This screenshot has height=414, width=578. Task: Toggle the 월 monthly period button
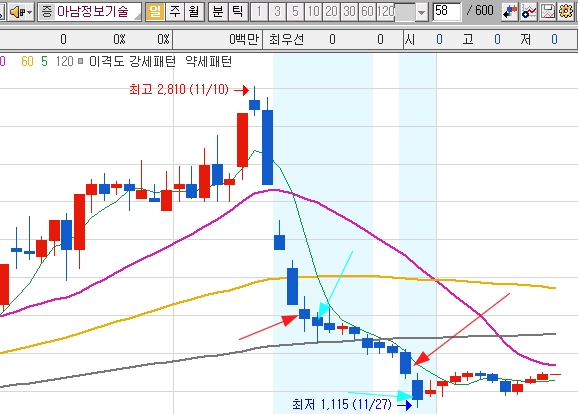click(x=194, y=12)
